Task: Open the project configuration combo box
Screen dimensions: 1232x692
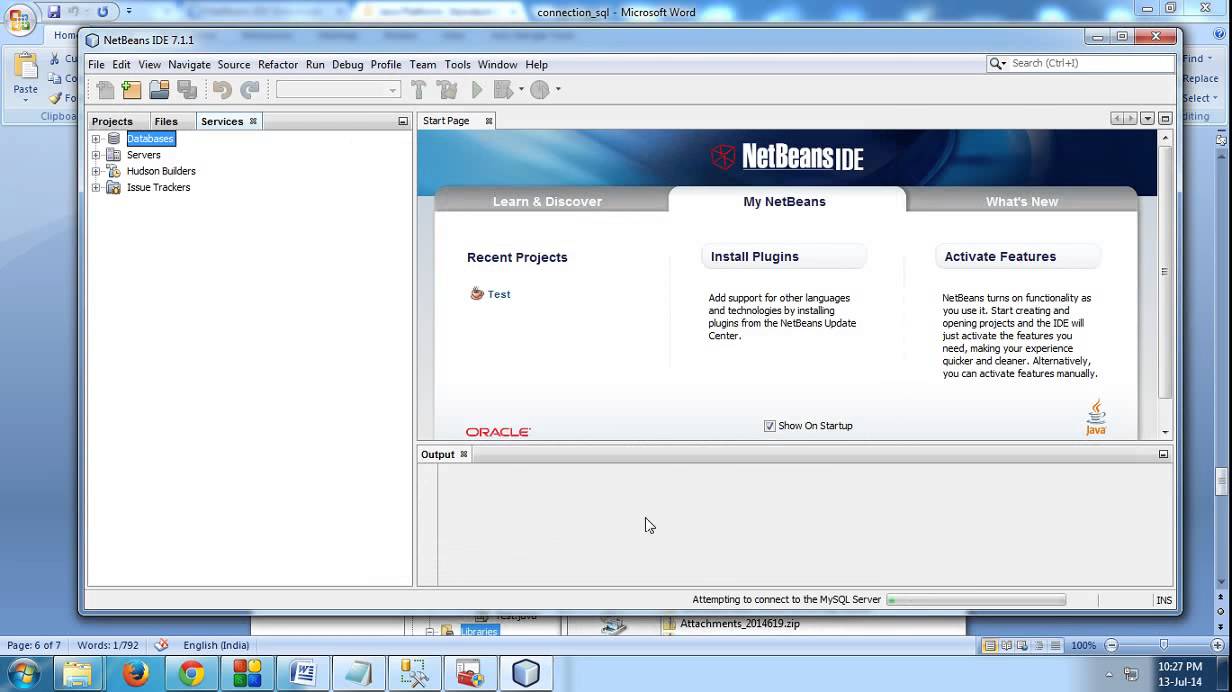Action: pos(338,90)
